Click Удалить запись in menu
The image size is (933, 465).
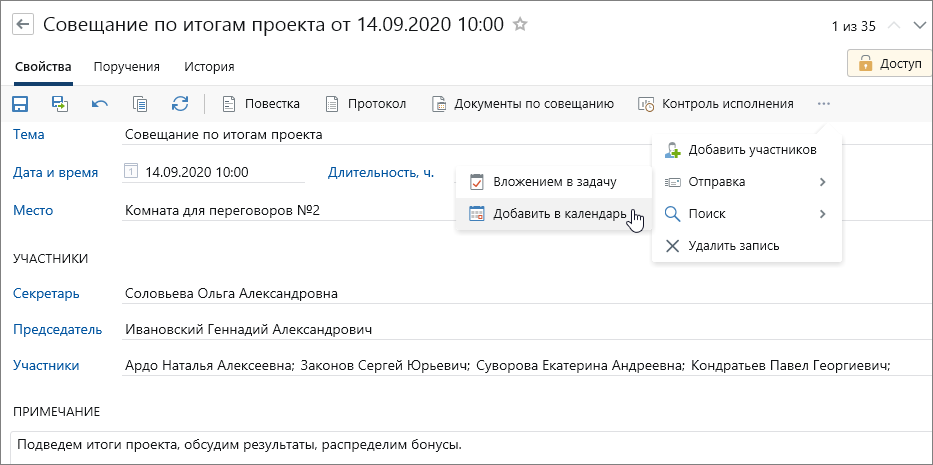(733, 245)
